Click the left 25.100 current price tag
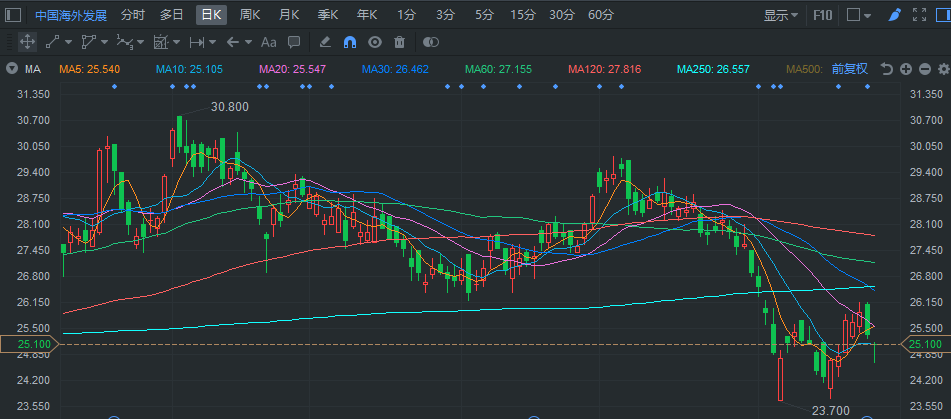951x419 pixels. point(28,344)
